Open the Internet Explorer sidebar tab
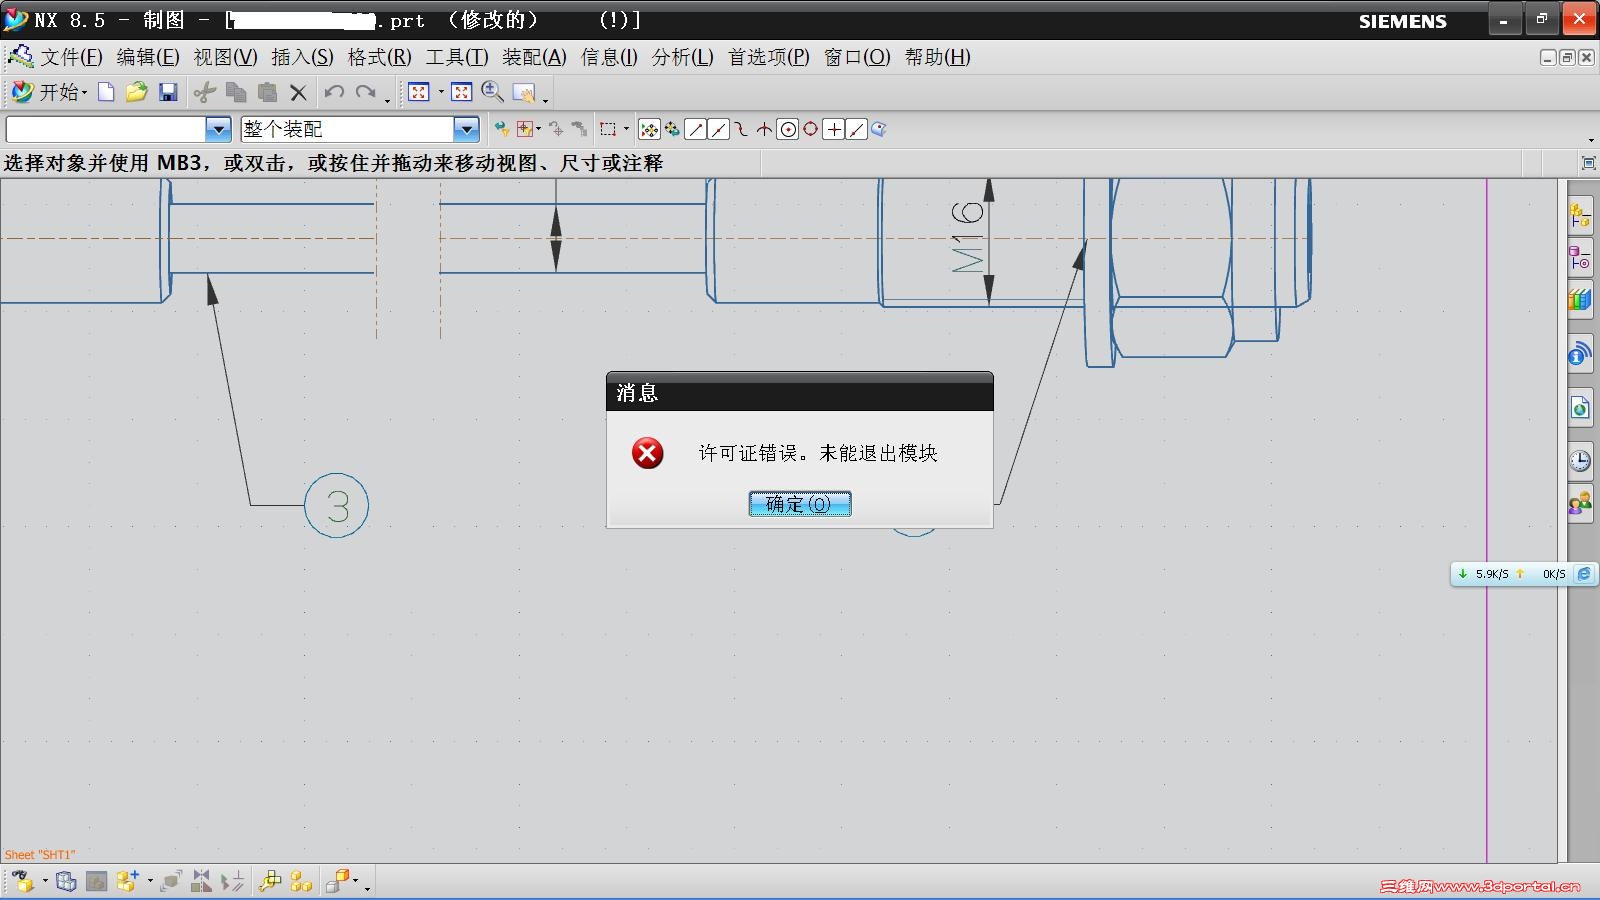1600x900 pixels. coord(1580,407)
